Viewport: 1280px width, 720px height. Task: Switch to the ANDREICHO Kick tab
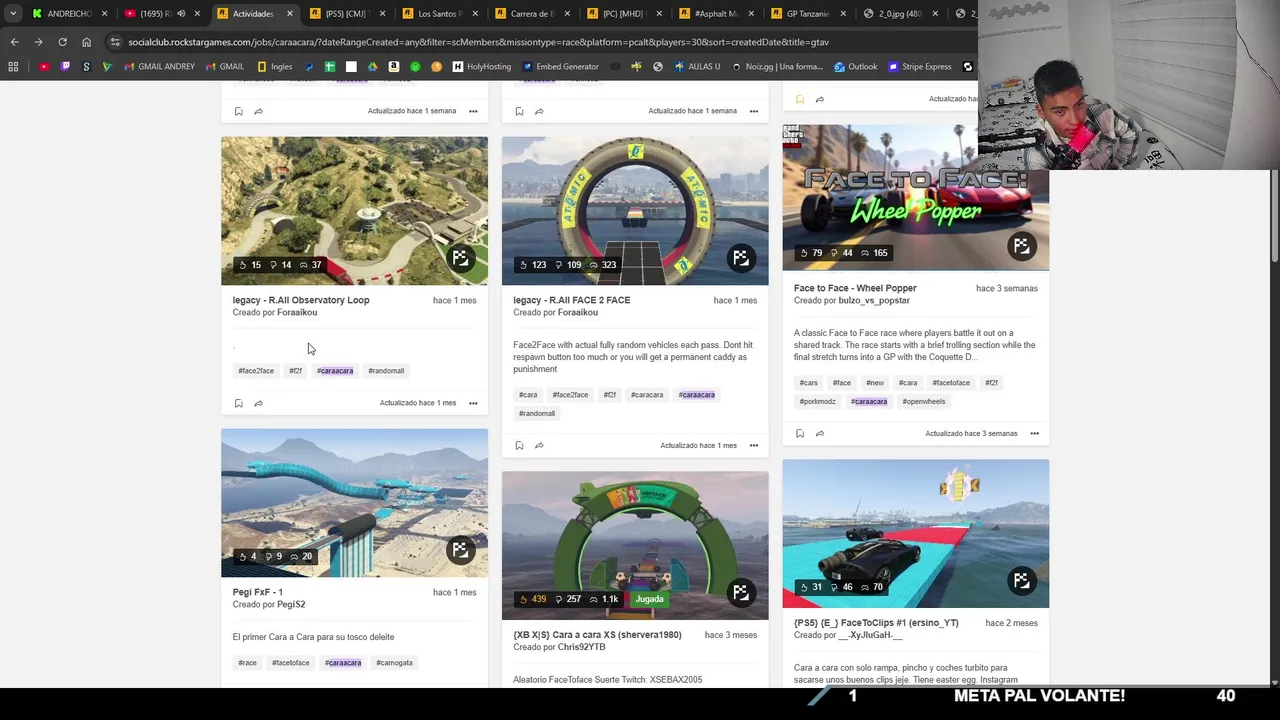point(68,14)
